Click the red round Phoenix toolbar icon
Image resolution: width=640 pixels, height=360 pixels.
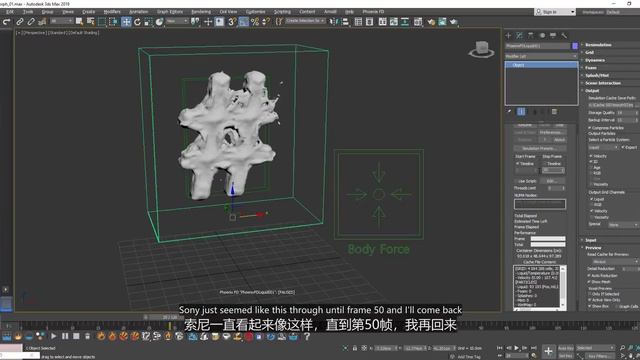pyautogui.click(x=249, y=337)
